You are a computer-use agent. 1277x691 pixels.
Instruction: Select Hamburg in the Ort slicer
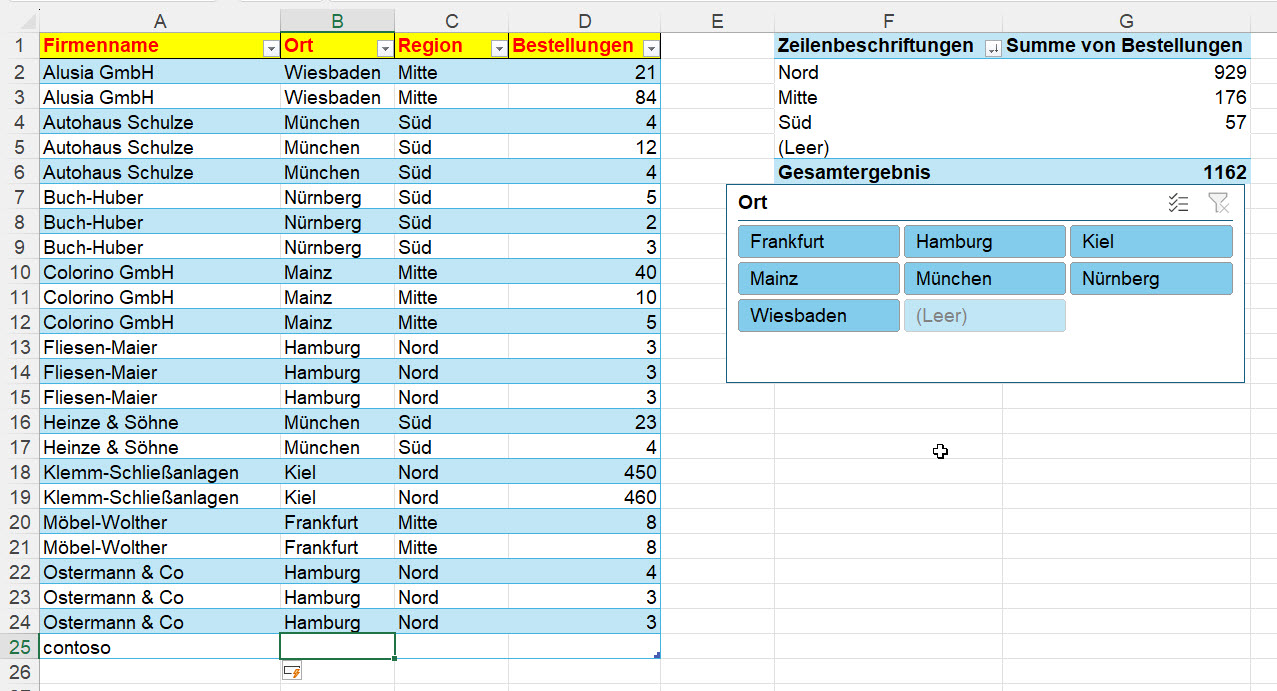coord(984,242)
